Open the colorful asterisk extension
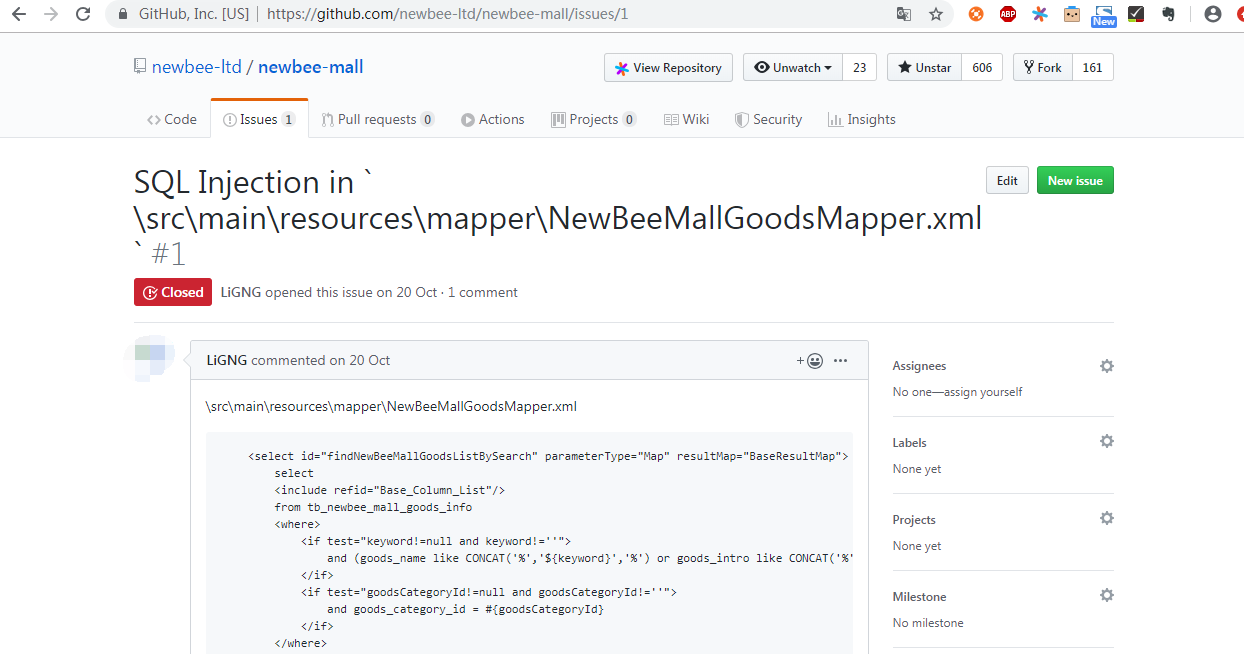1244x654 pixels. 1040,14
